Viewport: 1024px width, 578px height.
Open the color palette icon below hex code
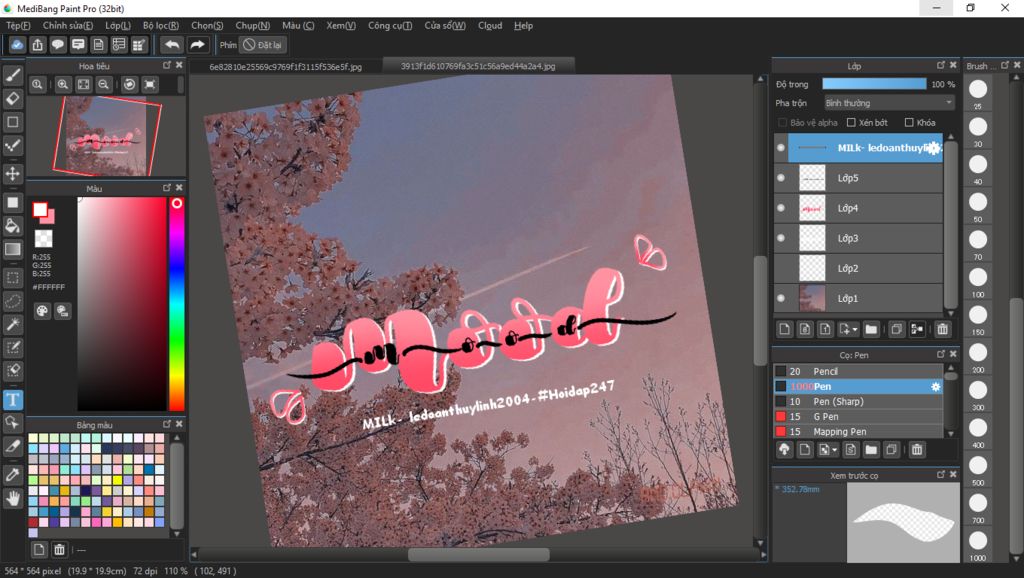42,311
